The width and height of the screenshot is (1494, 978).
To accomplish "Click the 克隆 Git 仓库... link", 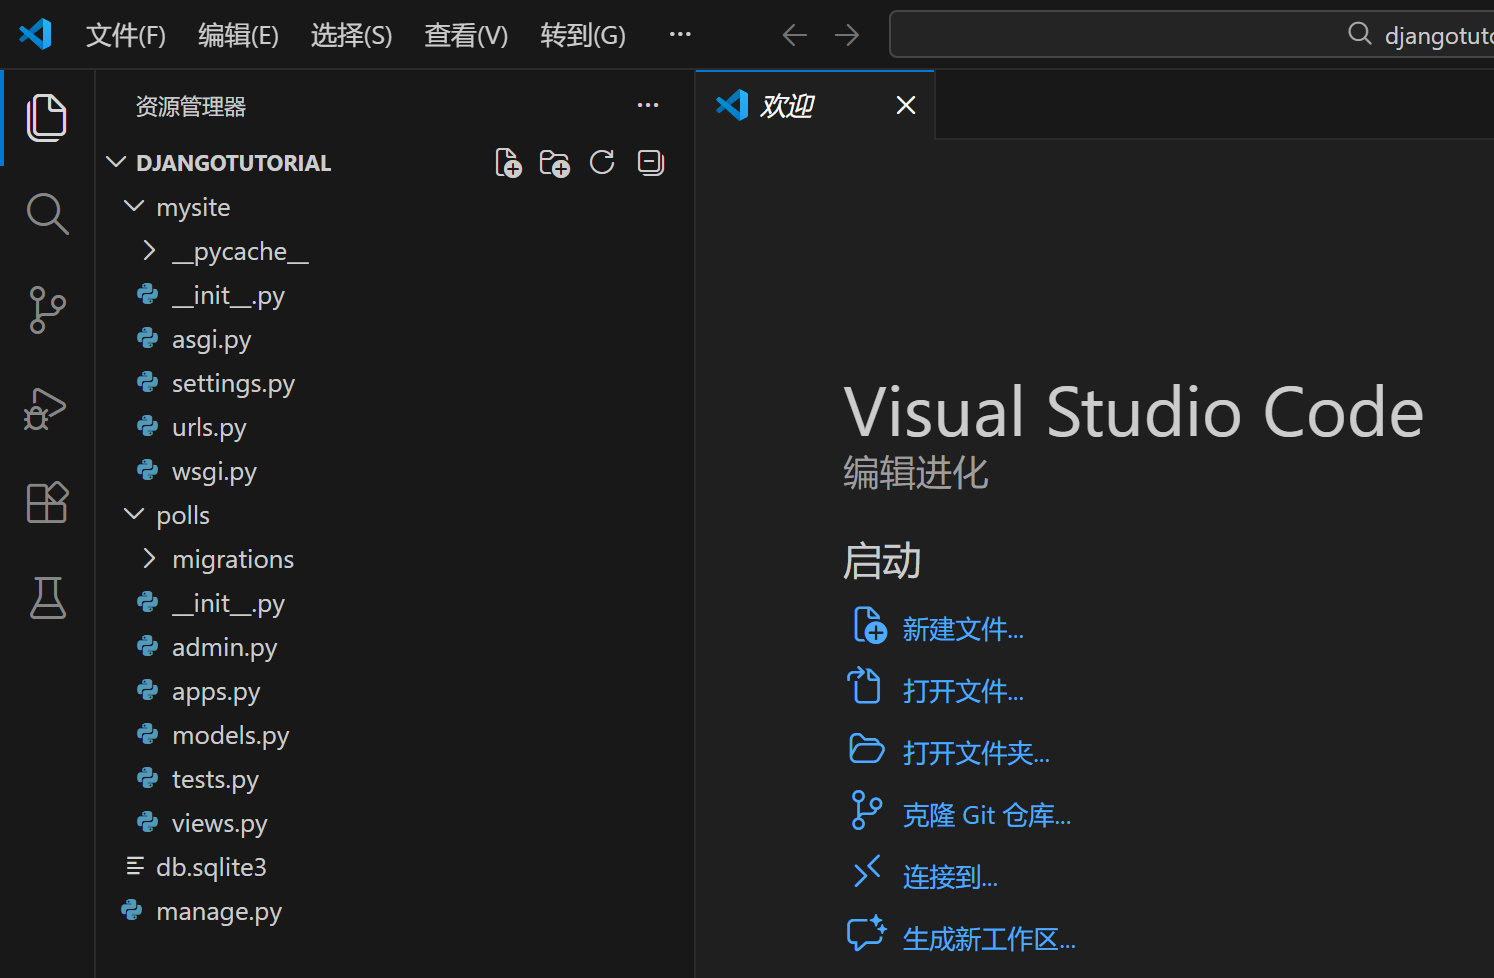I will tap(986, 815).
